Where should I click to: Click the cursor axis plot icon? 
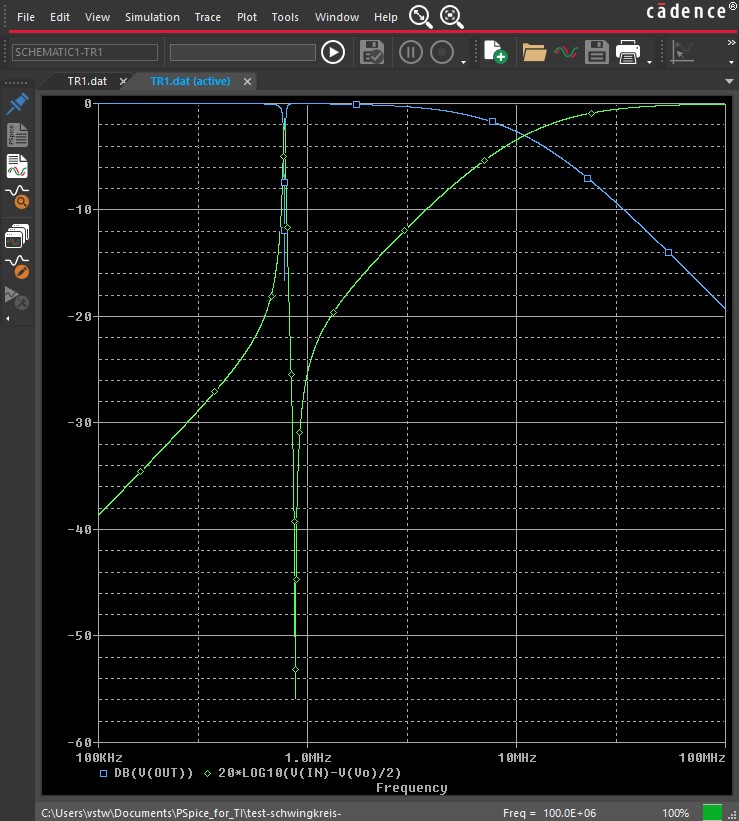pos(682,52)
